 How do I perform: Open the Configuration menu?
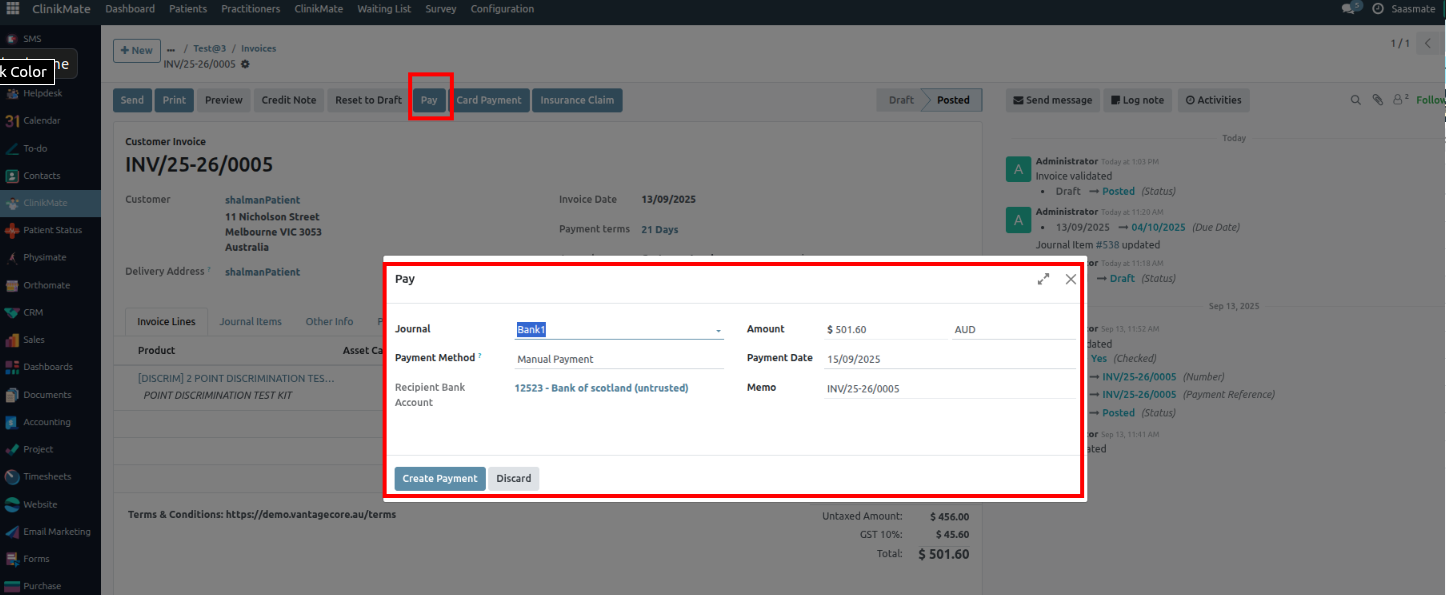502,9
